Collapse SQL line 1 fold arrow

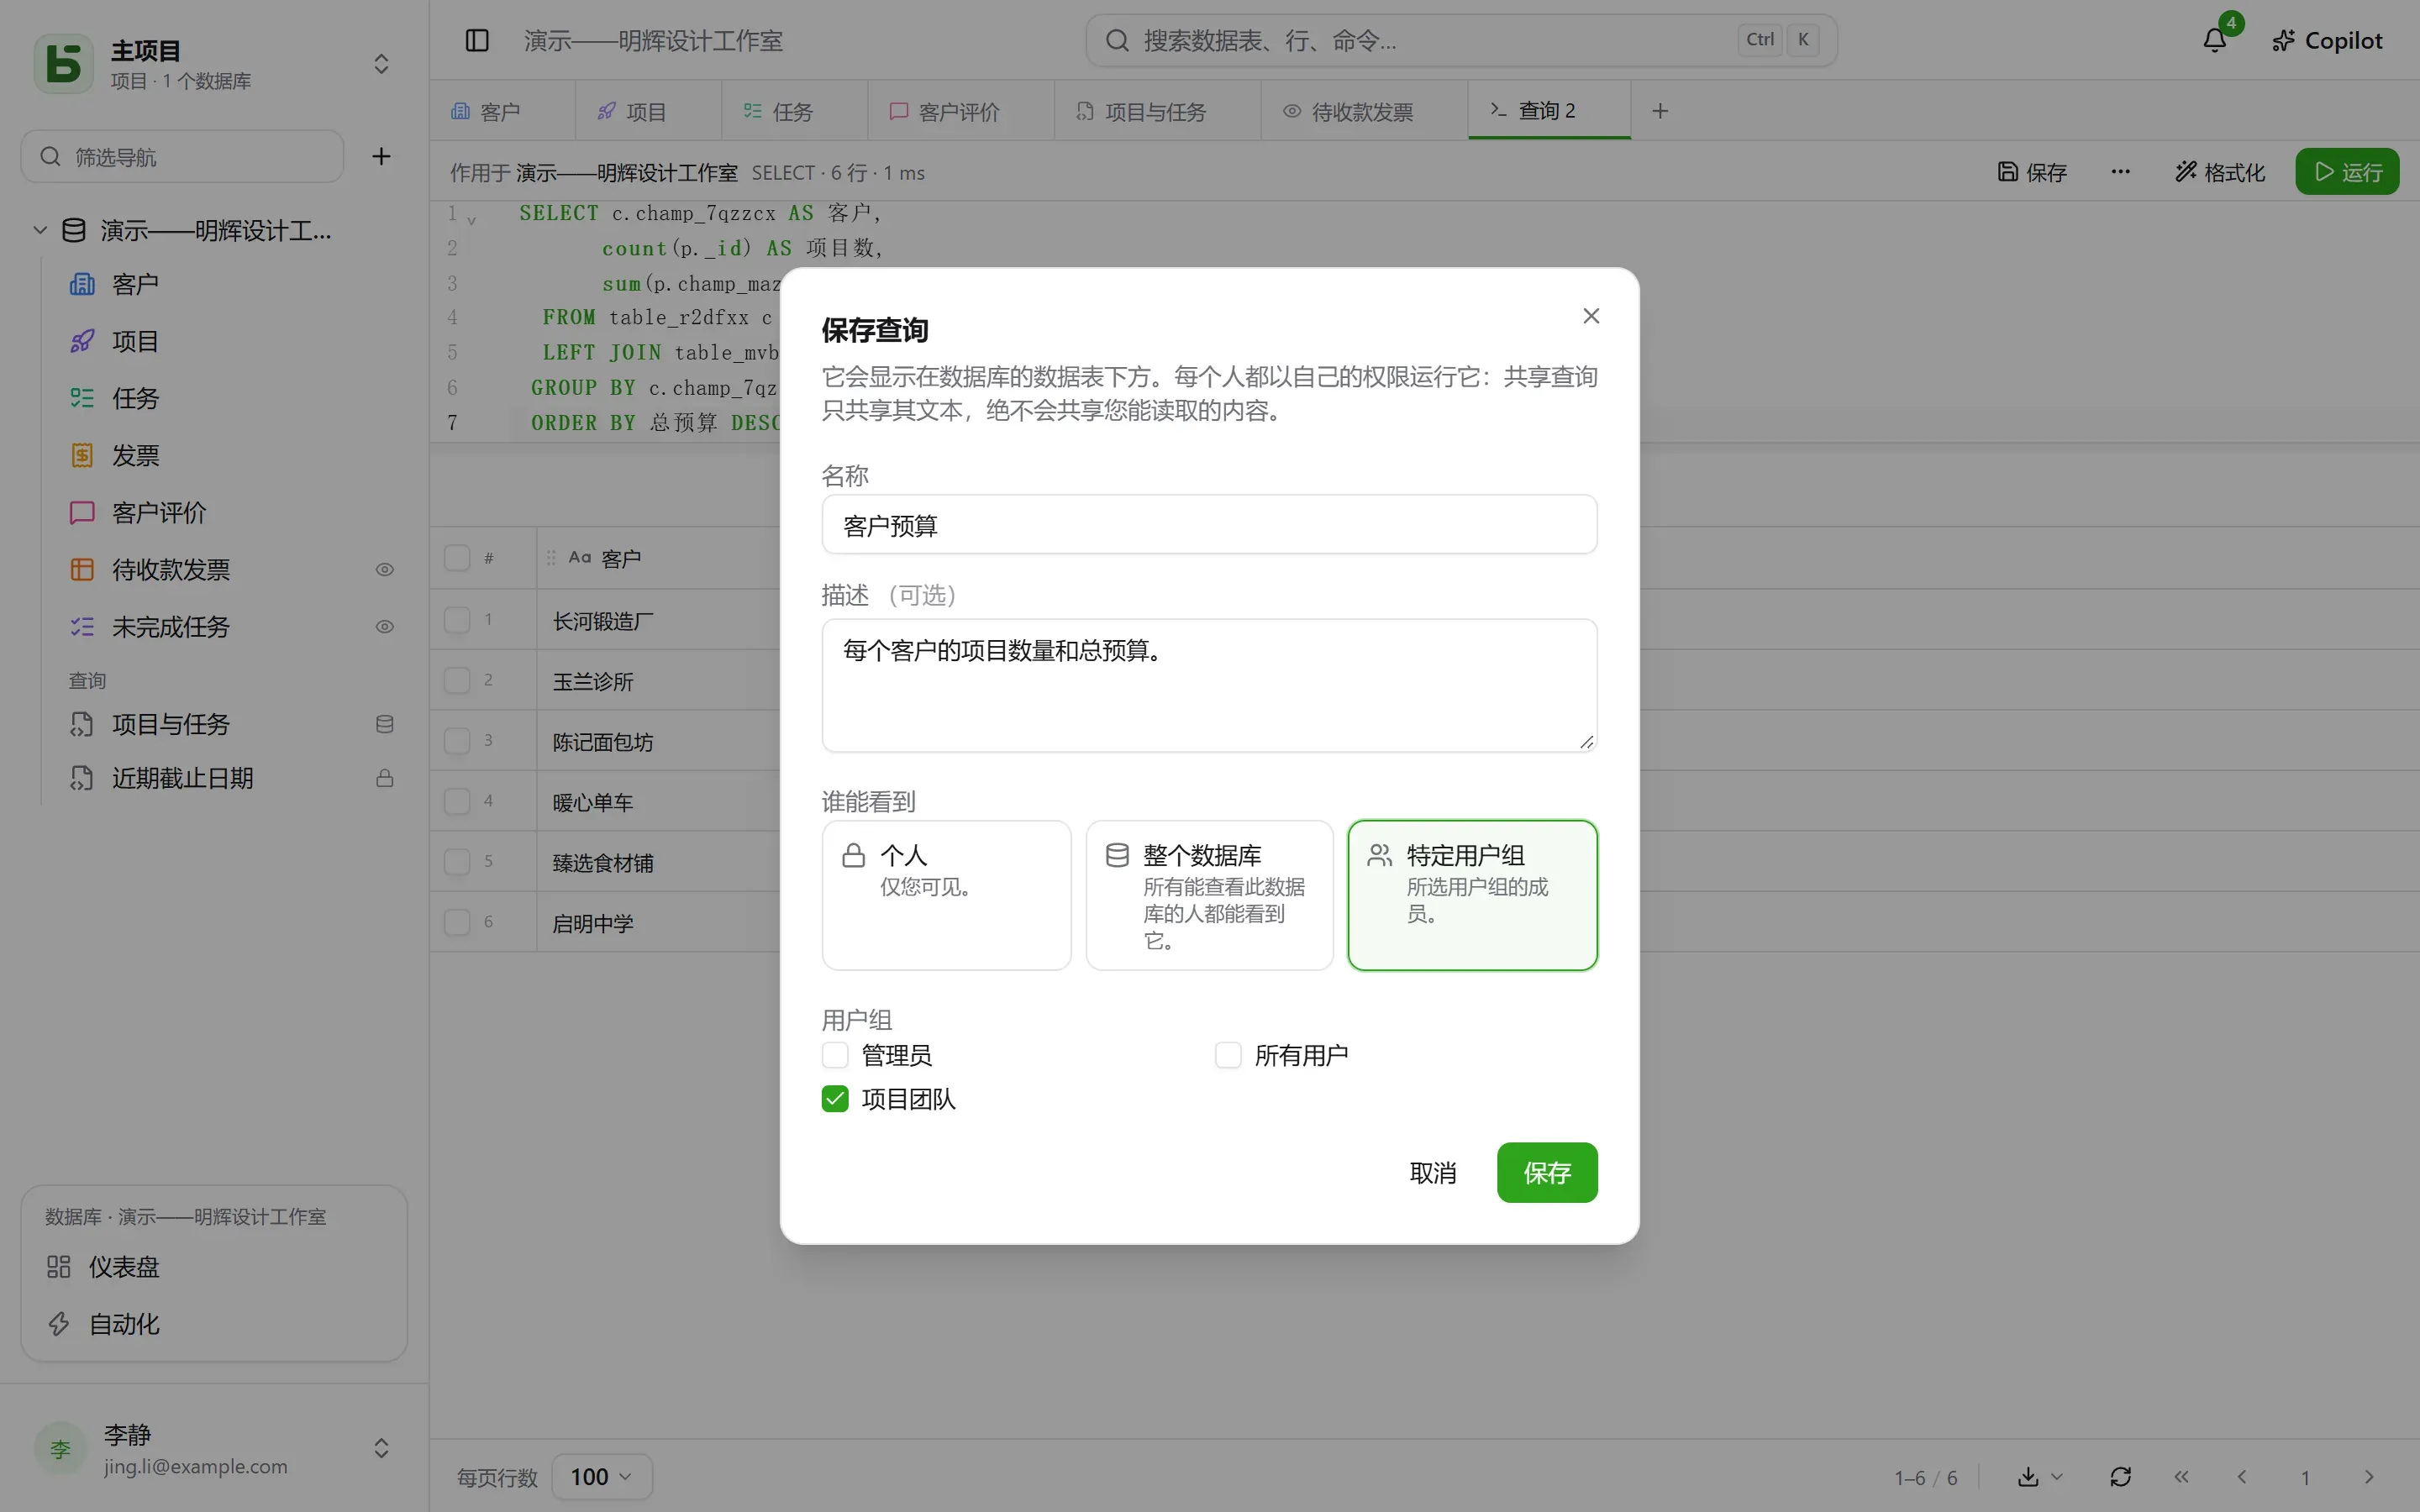[x=471, y=219]
